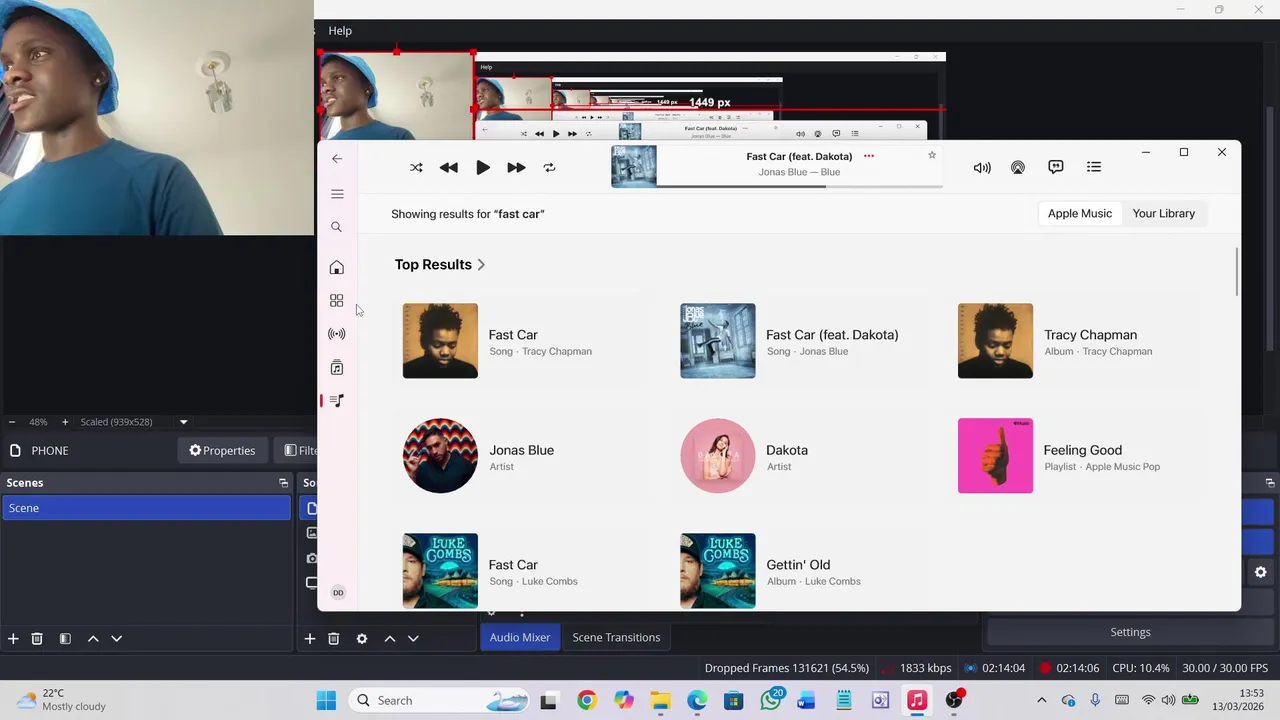Remove selected source with trash icon
The height and width of the screenshot is (720, 1280).
coord(334,639)
